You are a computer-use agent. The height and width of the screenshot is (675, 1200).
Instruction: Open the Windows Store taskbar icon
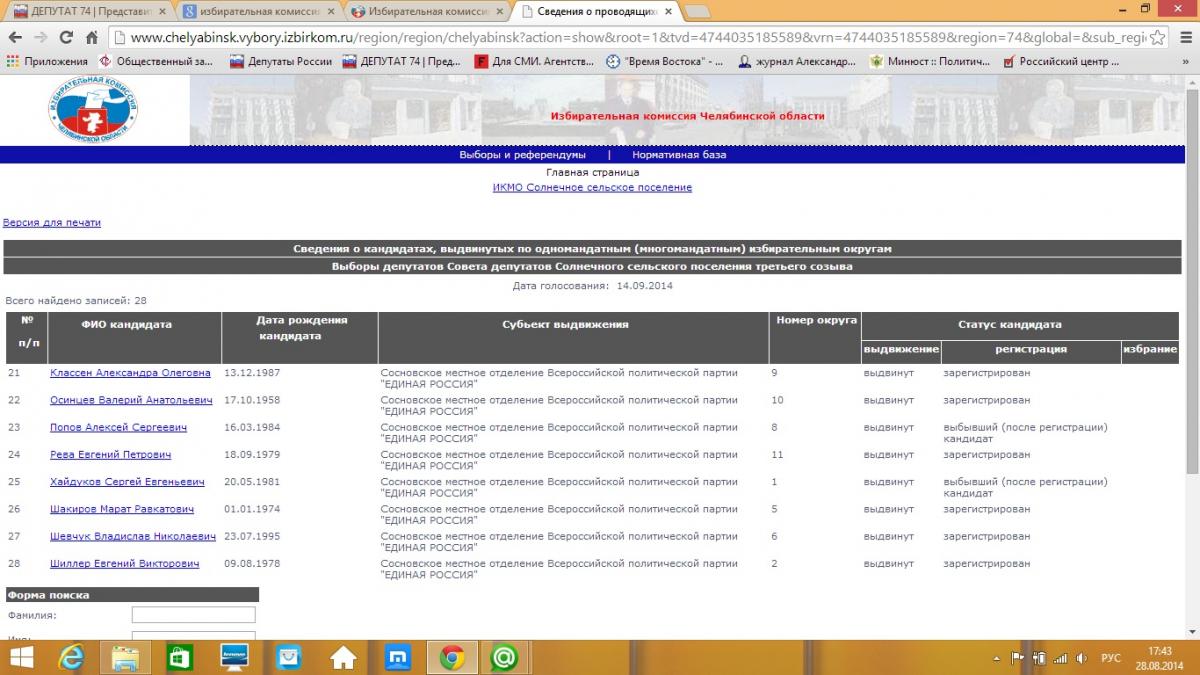tap(180, 657)
